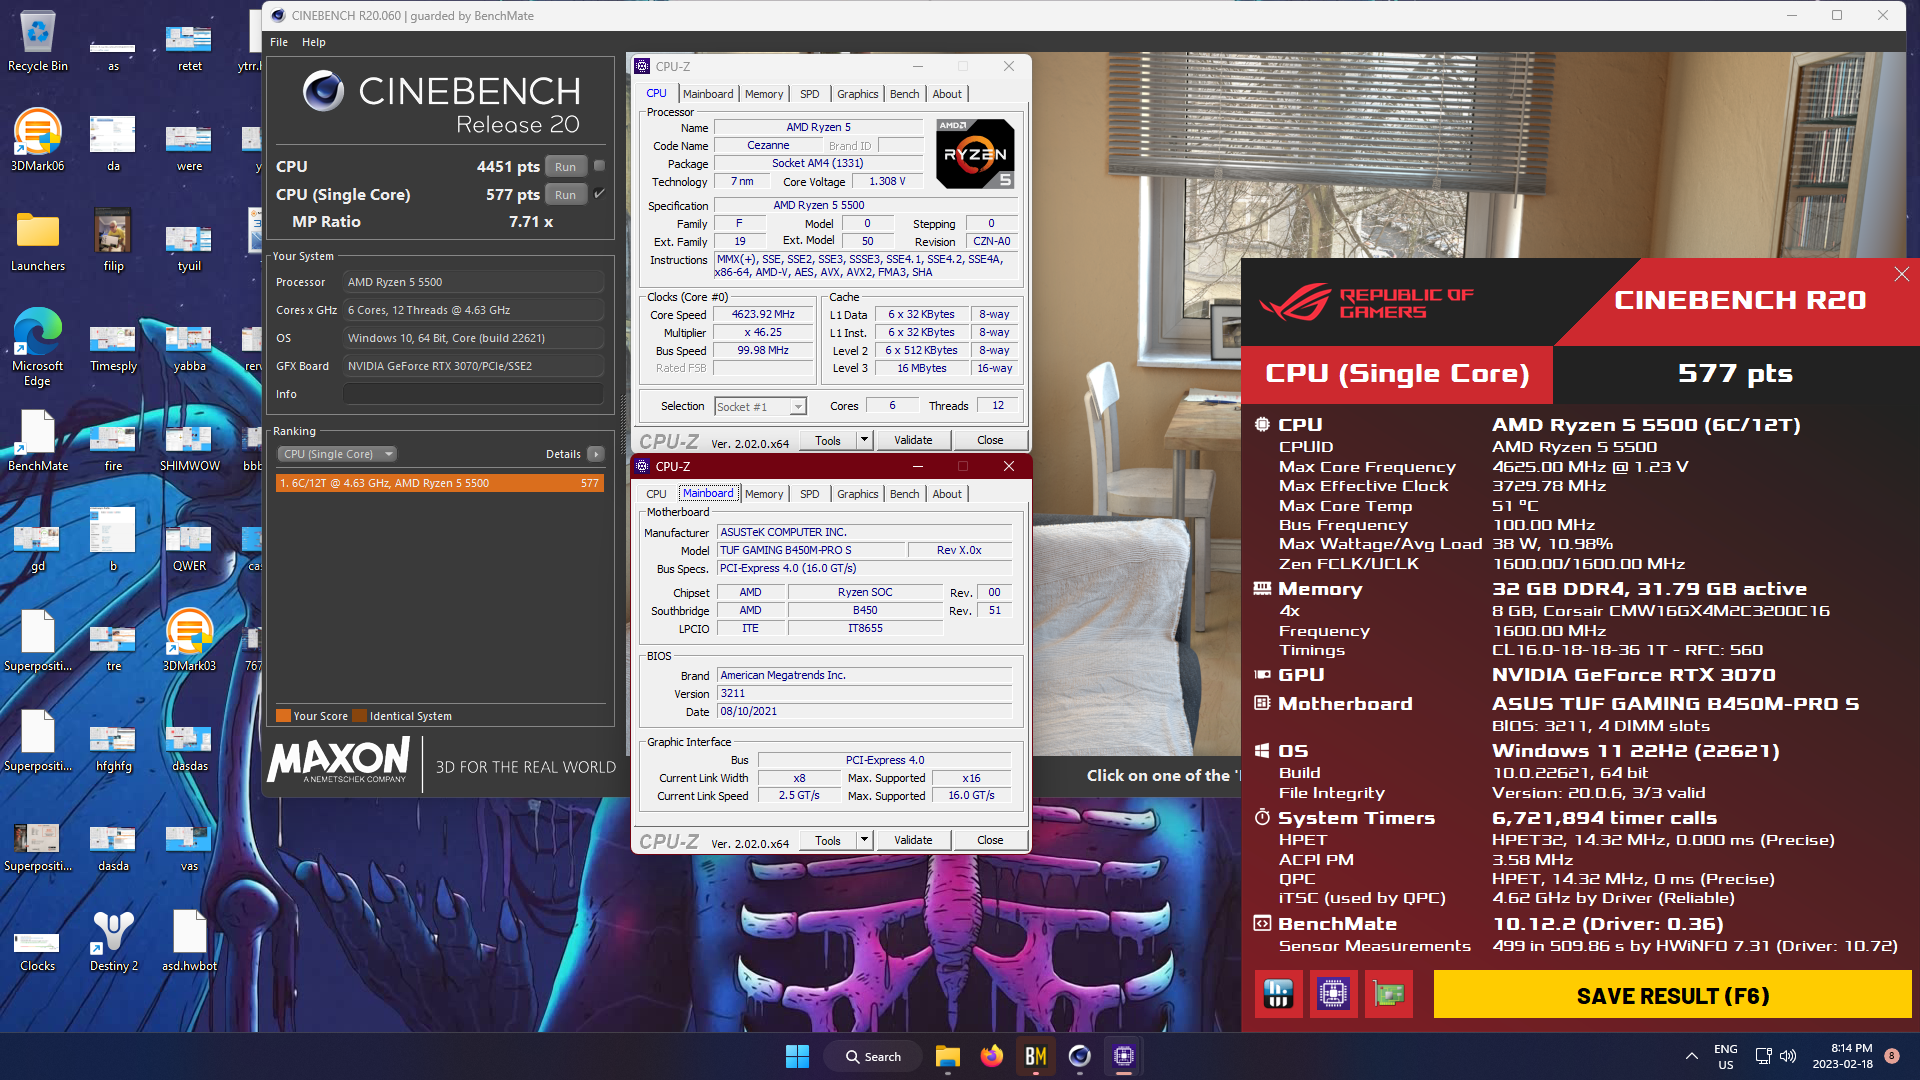Toggle the CPU multi-core test checkbox
The width and height of the screenshot is (1920, 1080).
pos(599,166)
